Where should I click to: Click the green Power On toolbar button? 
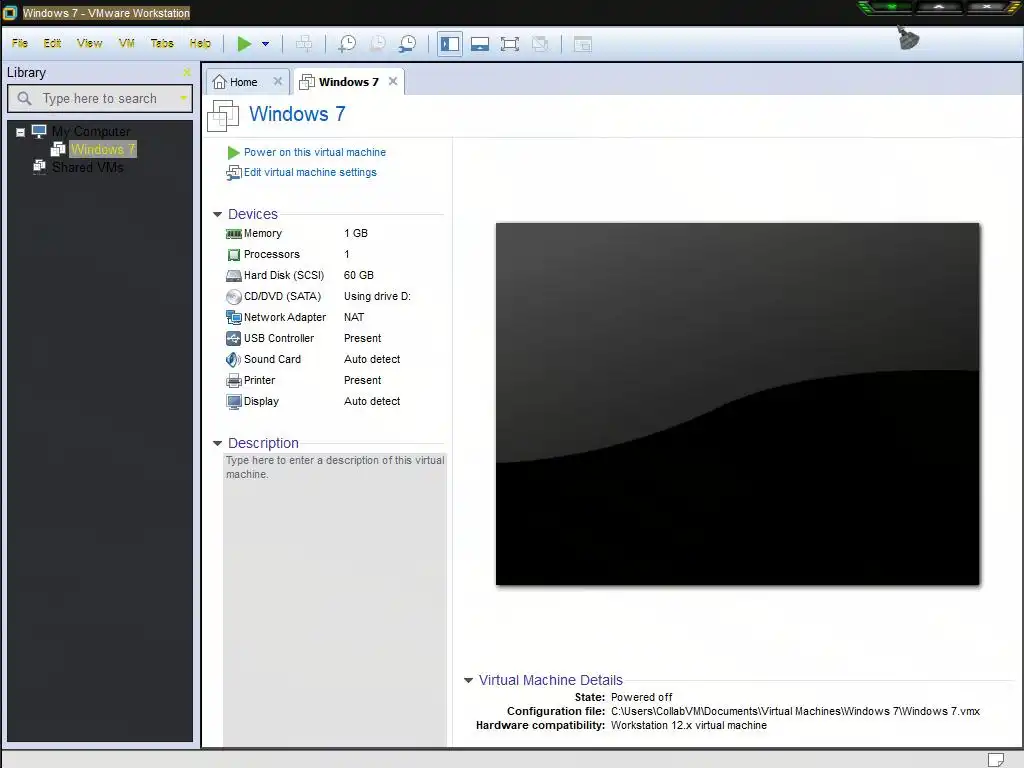(x=244, y=44)
